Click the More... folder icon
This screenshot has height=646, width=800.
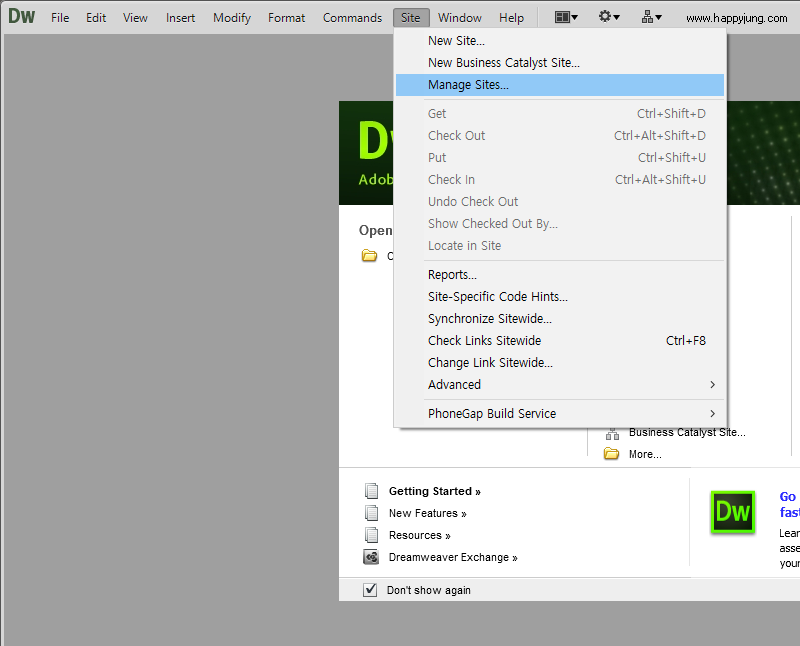click(611, 453)
